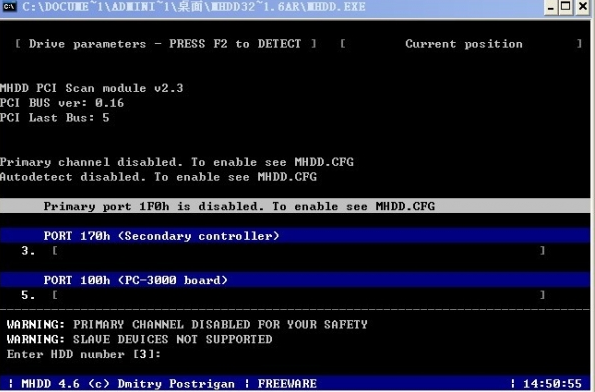
Task: Click the FREEWARE label in status bar
Action: (x=287, y=384)
